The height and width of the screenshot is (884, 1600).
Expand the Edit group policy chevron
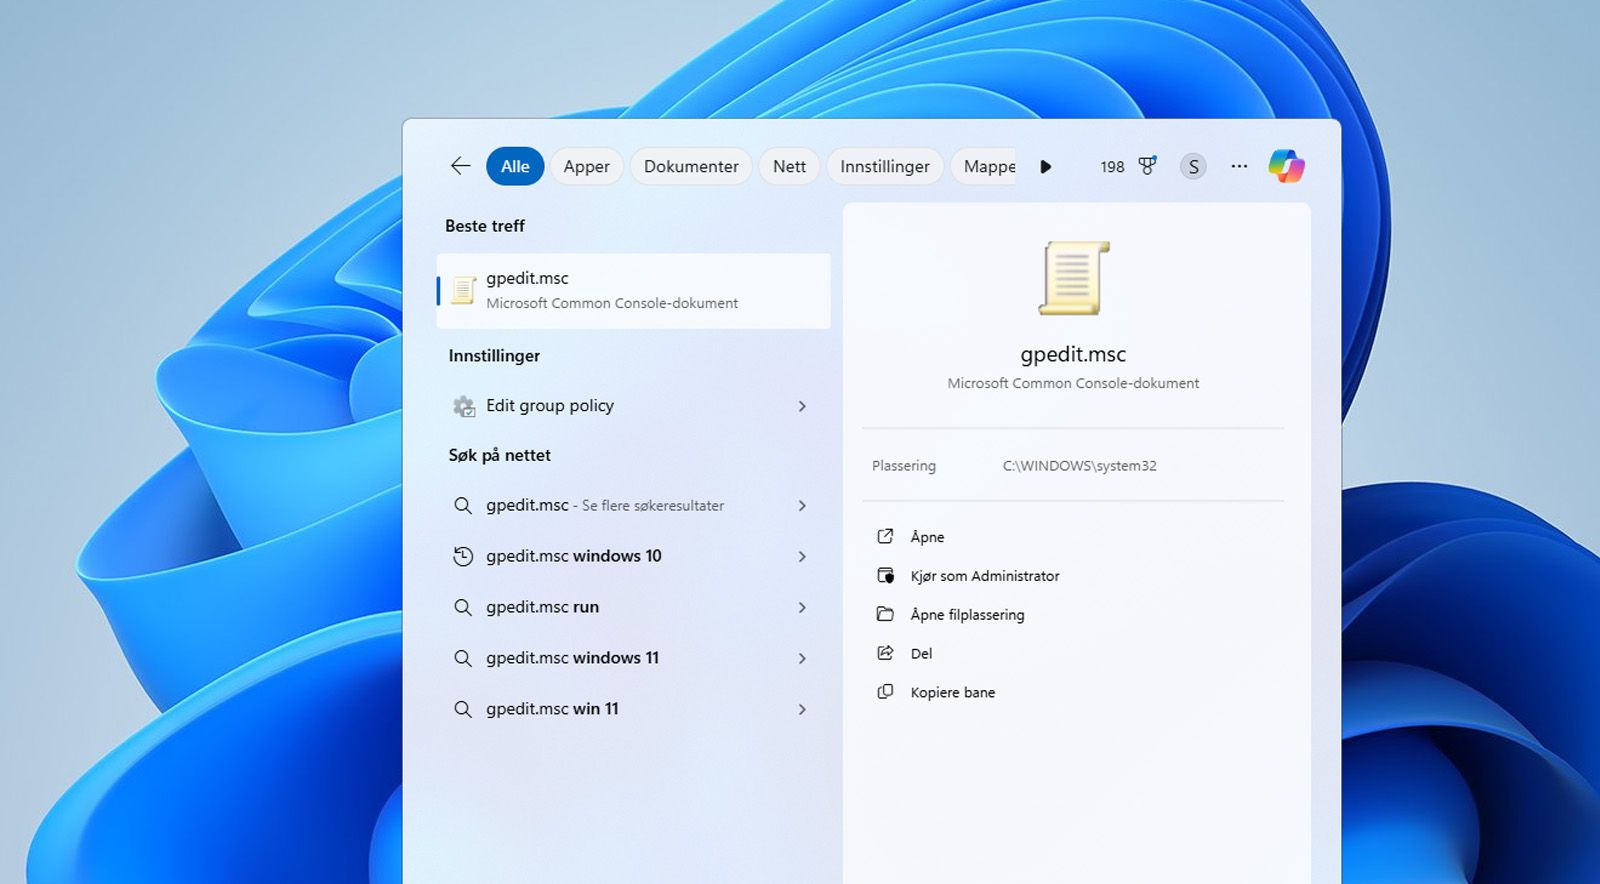(802, 406)
